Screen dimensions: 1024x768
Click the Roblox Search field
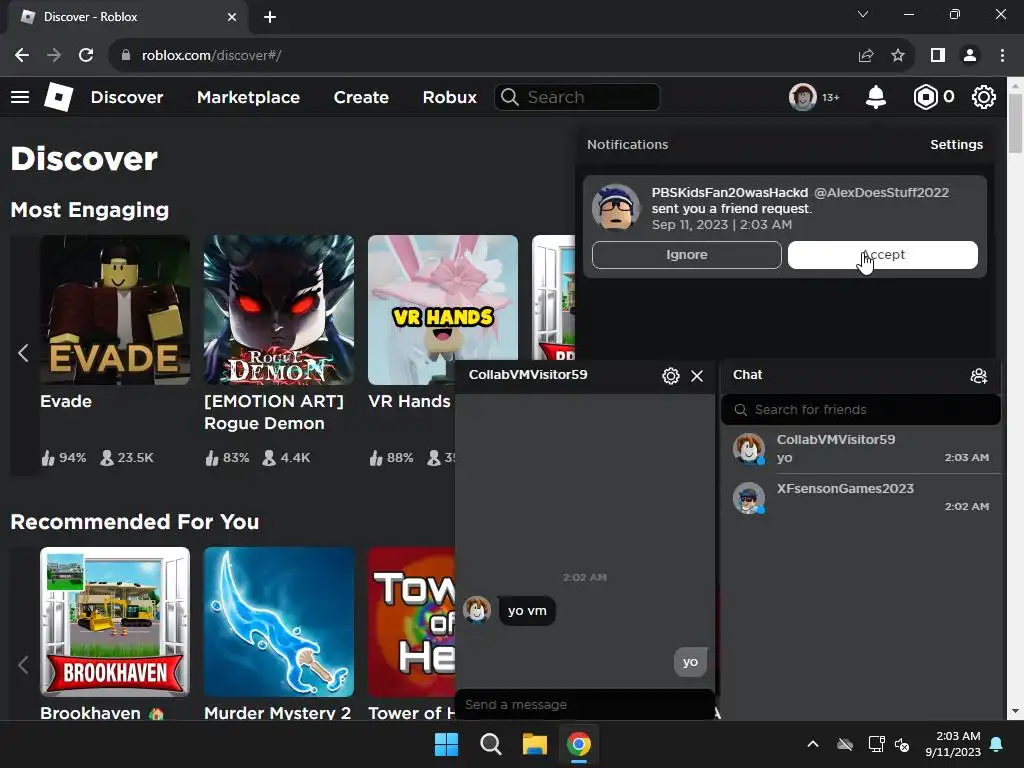(577, 97)
